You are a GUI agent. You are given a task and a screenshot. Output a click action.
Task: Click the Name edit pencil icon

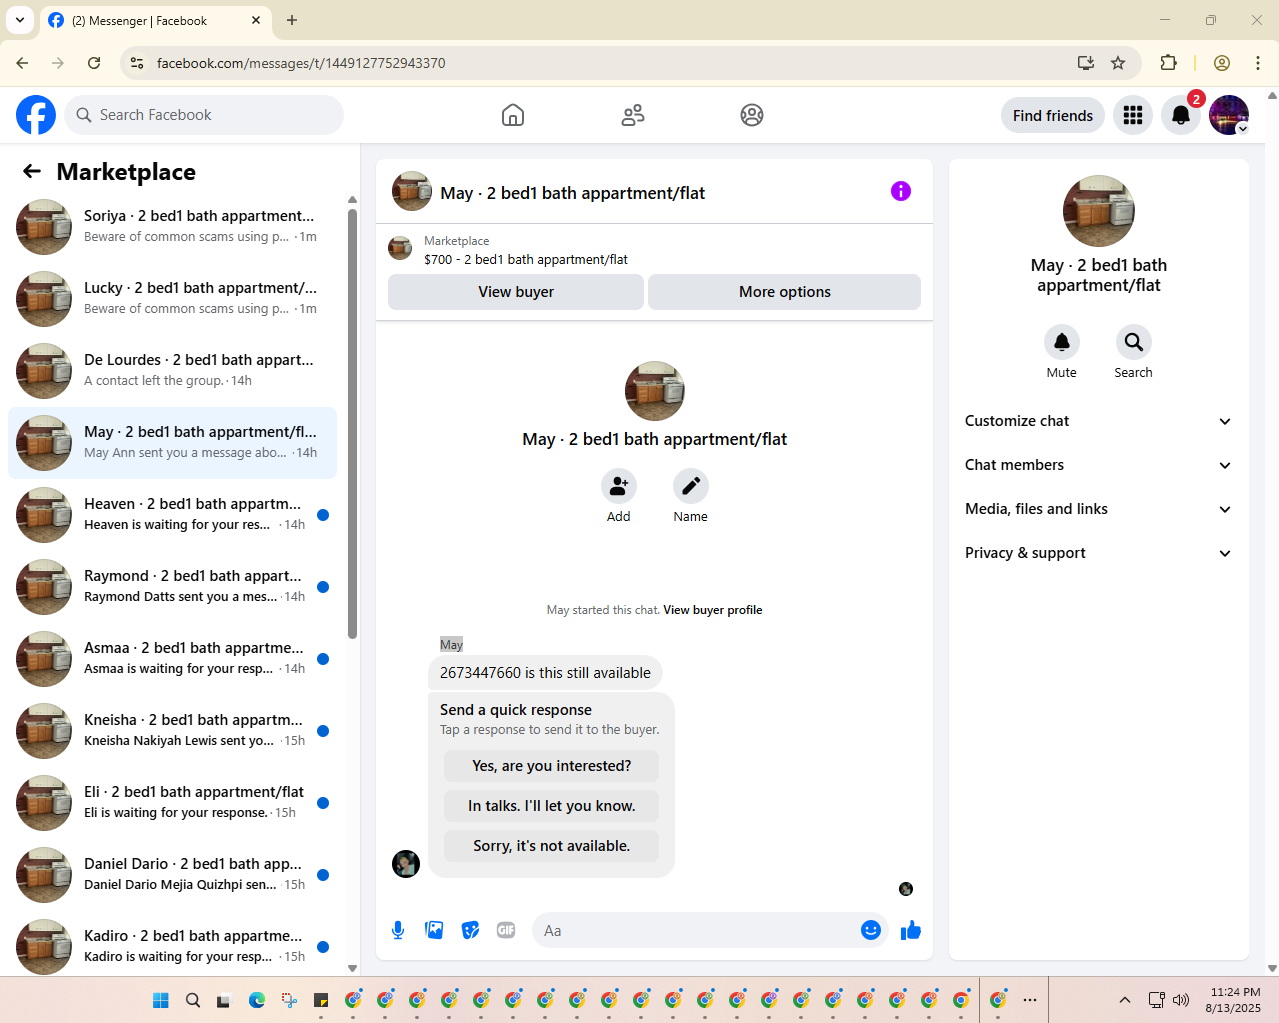tap(691, 486)
